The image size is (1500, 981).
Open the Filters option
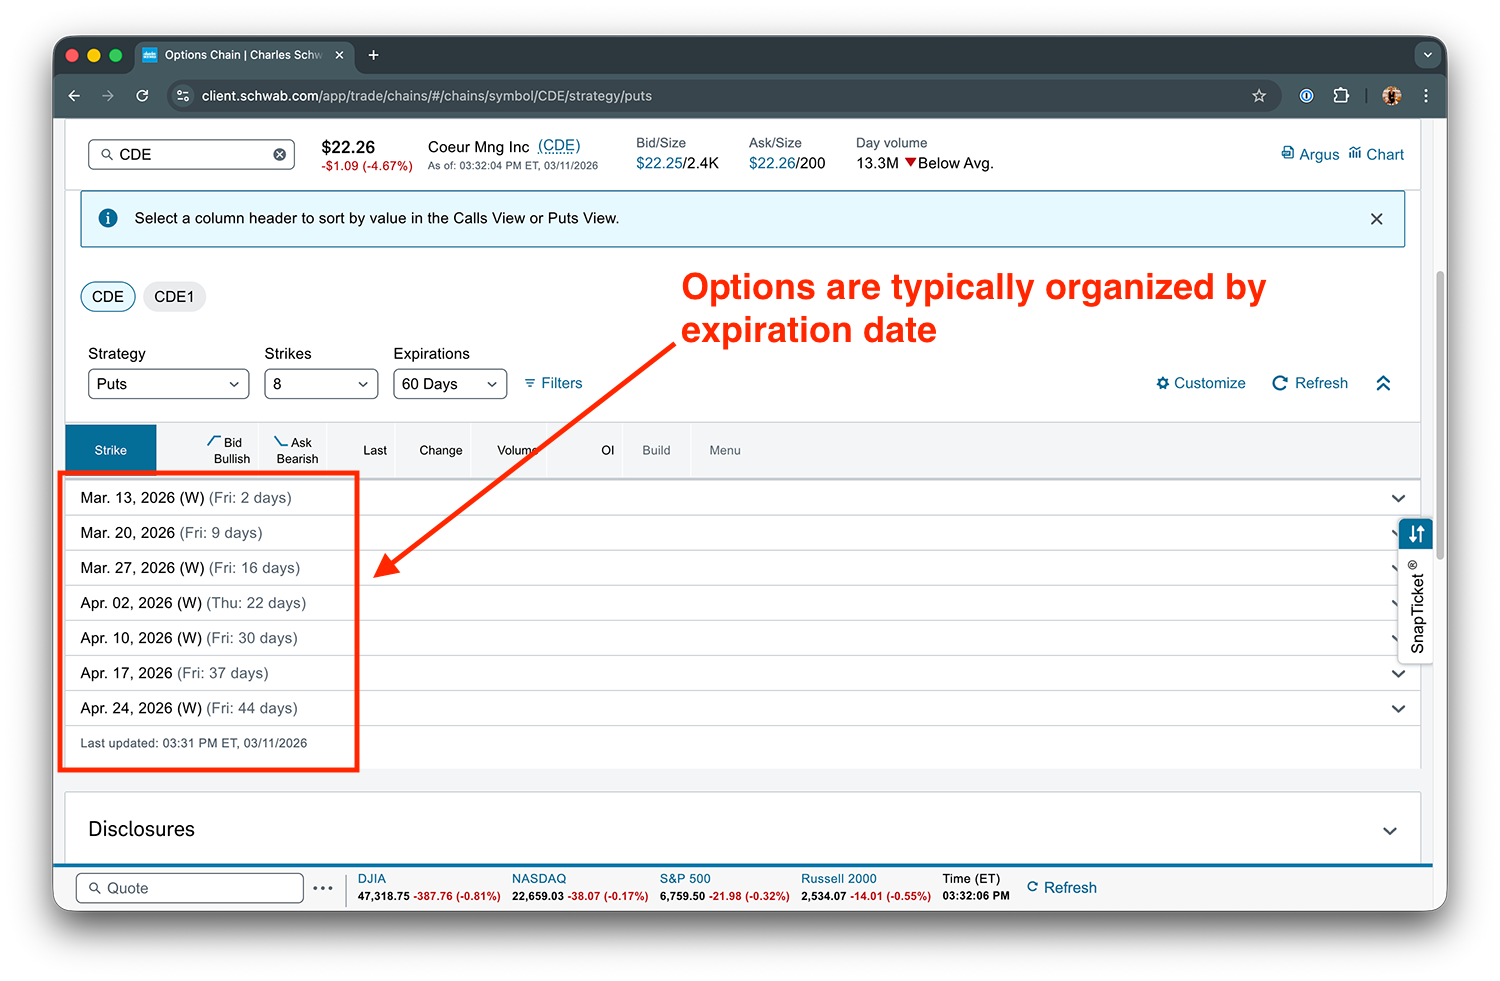[553, 383]
